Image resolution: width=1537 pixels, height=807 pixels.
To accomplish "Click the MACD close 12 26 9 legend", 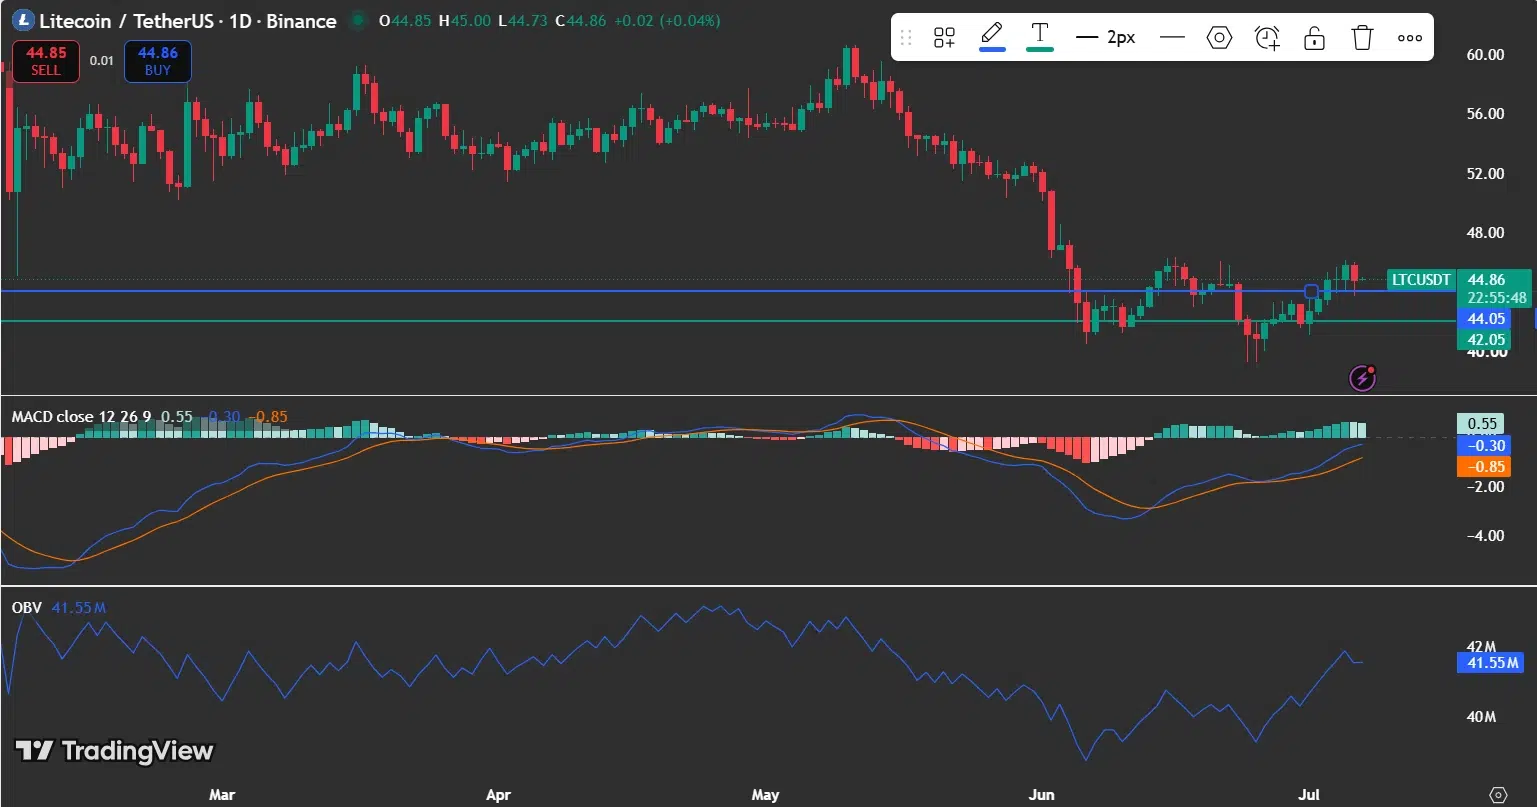I will 81,416.
